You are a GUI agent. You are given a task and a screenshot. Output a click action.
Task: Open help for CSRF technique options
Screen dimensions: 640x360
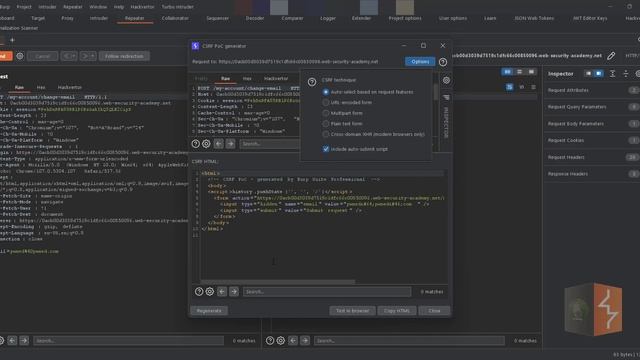click(312, 82)
